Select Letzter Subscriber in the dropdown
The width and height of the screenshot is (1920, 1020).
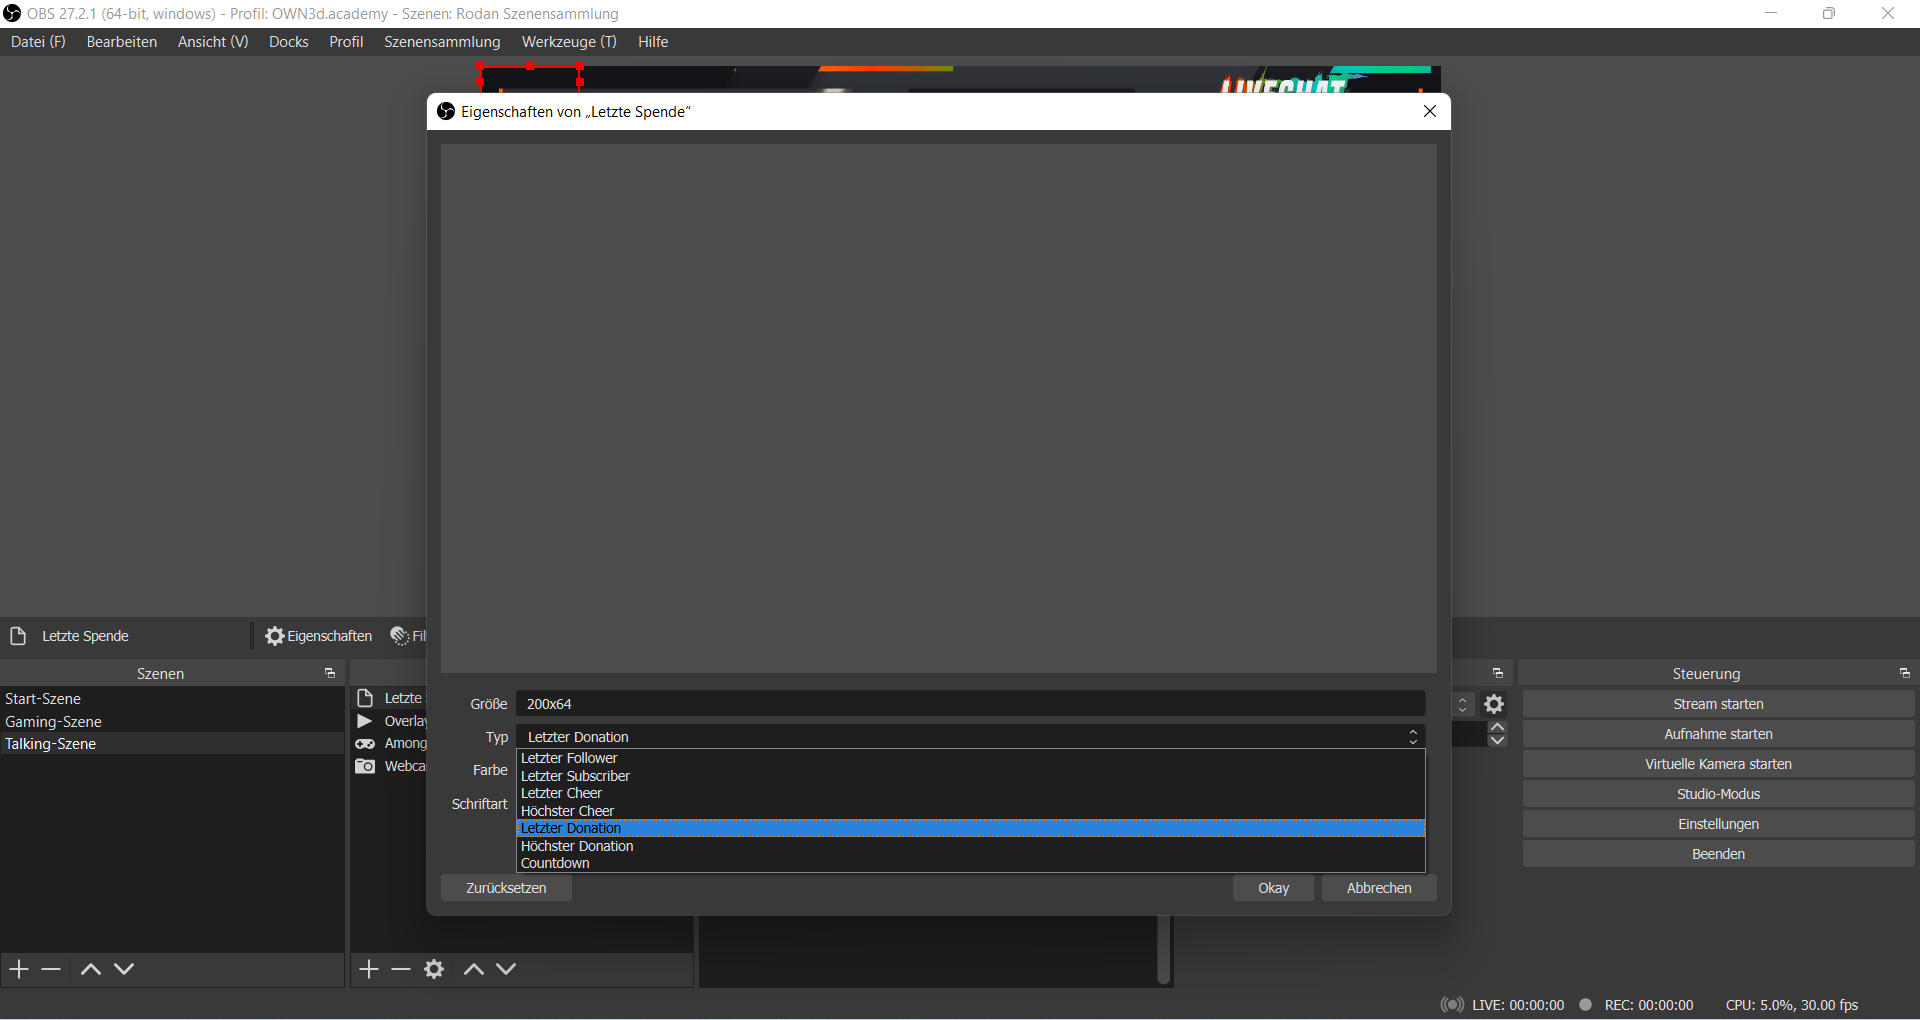tap(575, 776)
